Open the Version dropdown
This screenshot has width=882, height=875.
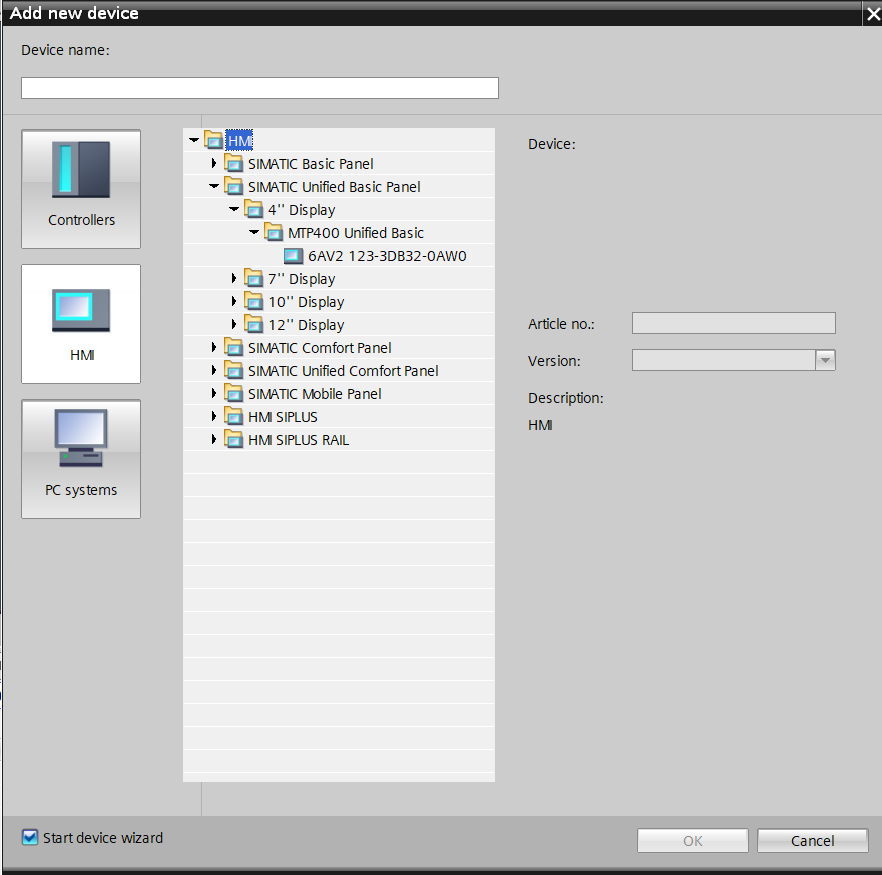click(825, 360)
